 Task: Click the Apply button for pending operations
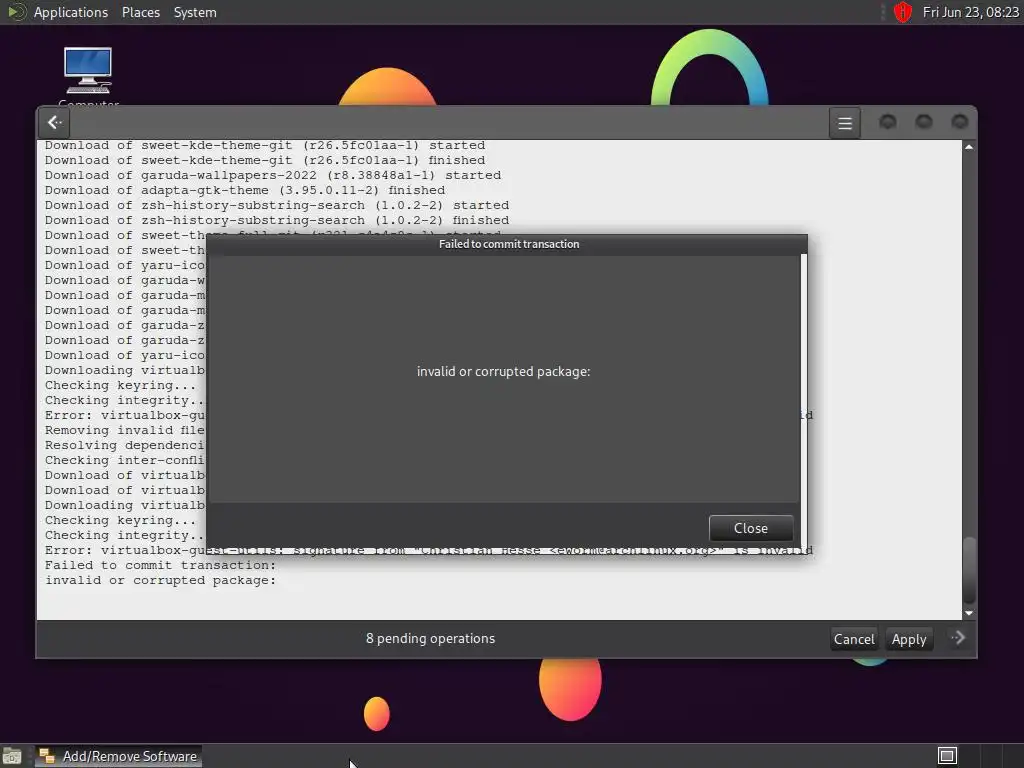tap(908, 639)
